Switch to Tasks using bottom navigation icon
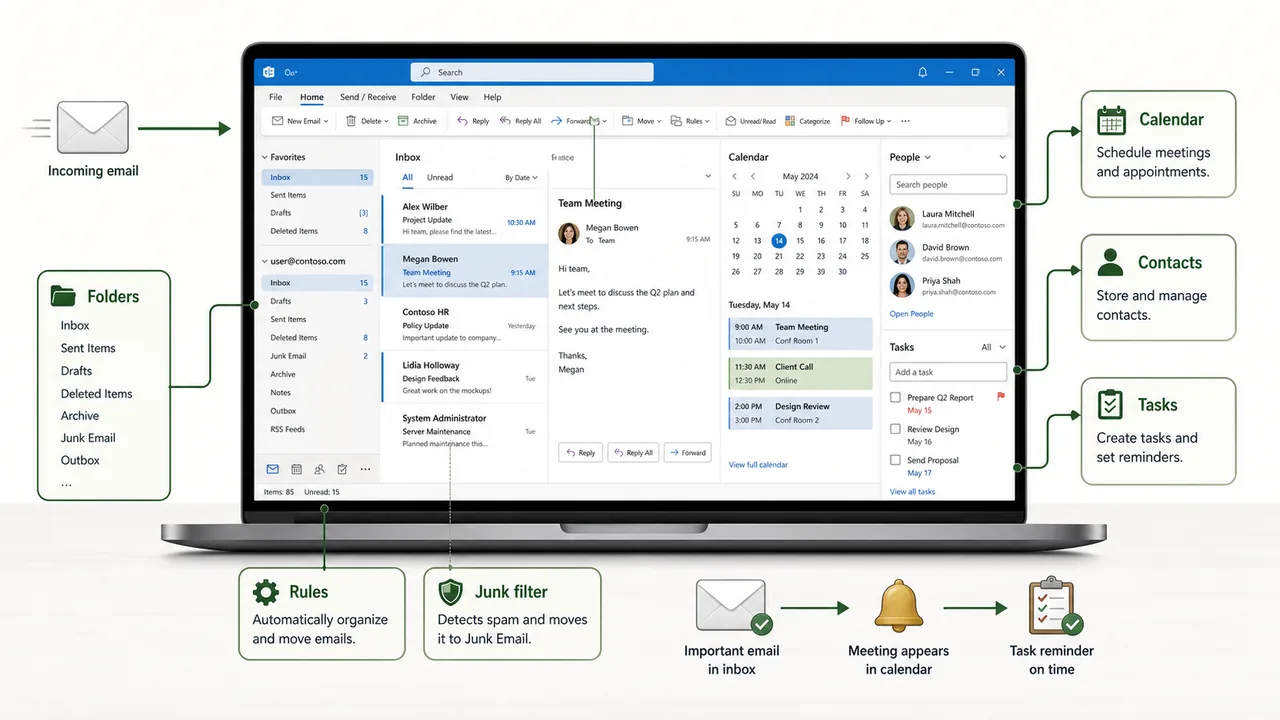The height and width of the screenshot is (720, 1280). (342, 469)
